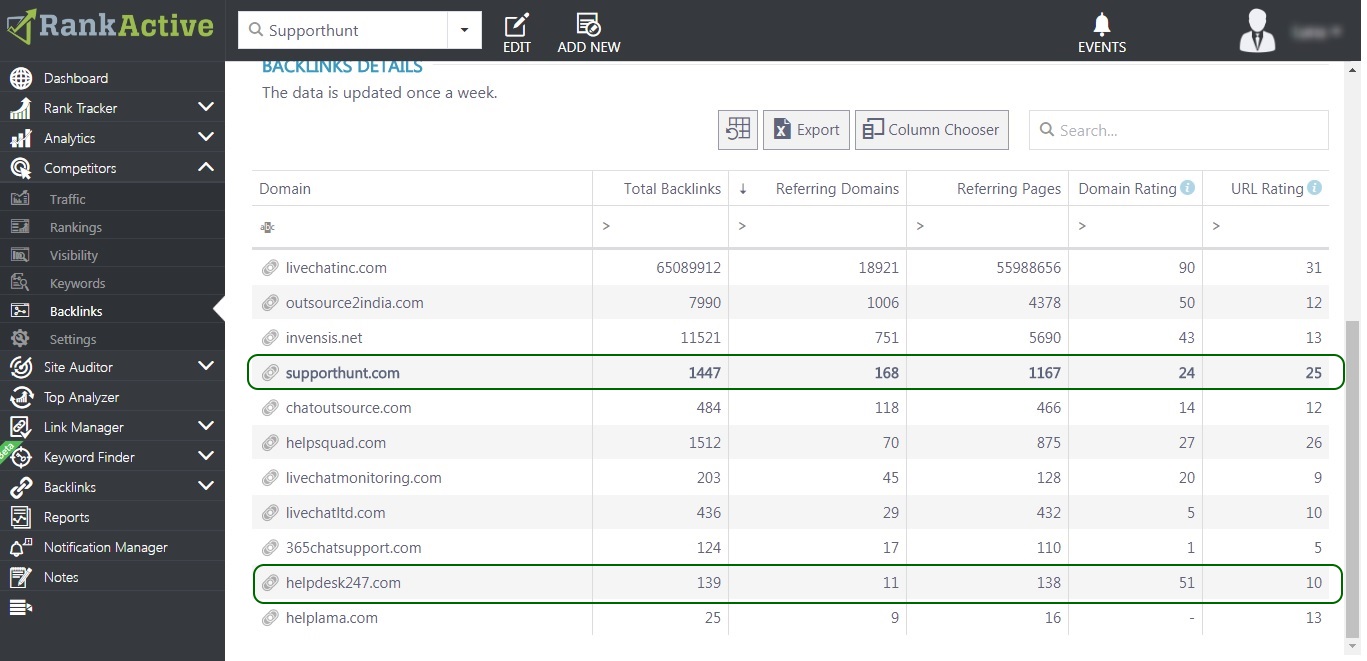Click the collapse sidebar icon below Notes

pos(20,607)
